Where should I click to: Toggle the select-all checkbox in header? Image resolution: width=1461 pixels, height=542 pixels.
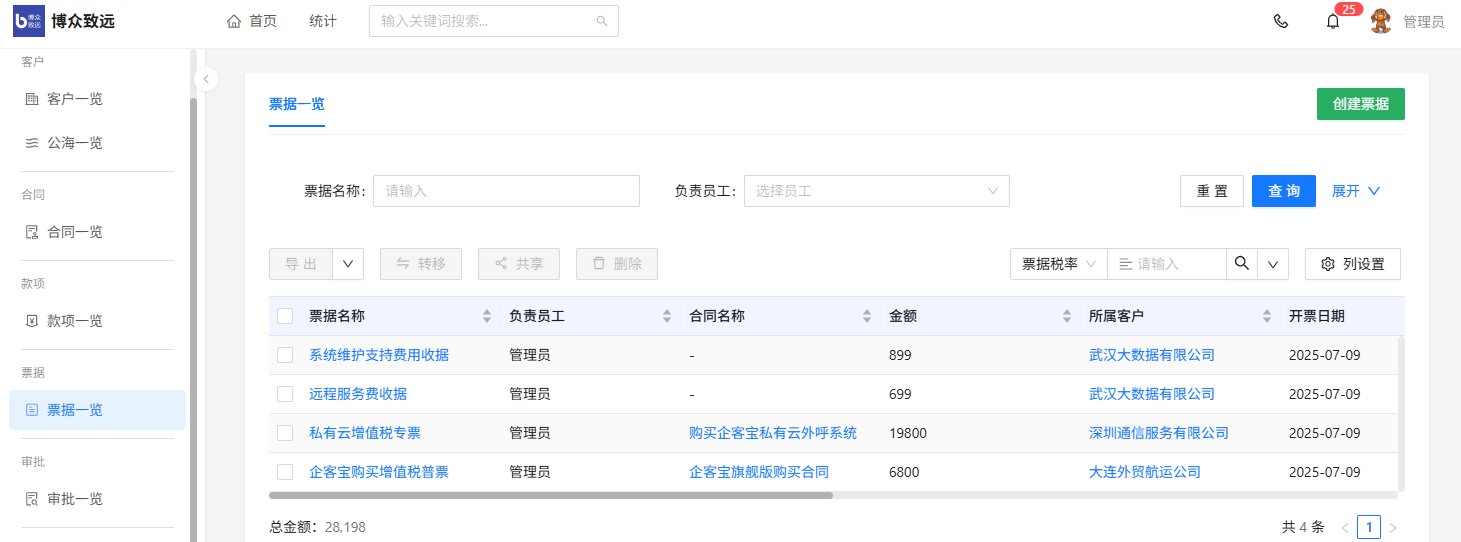(285, 316)
